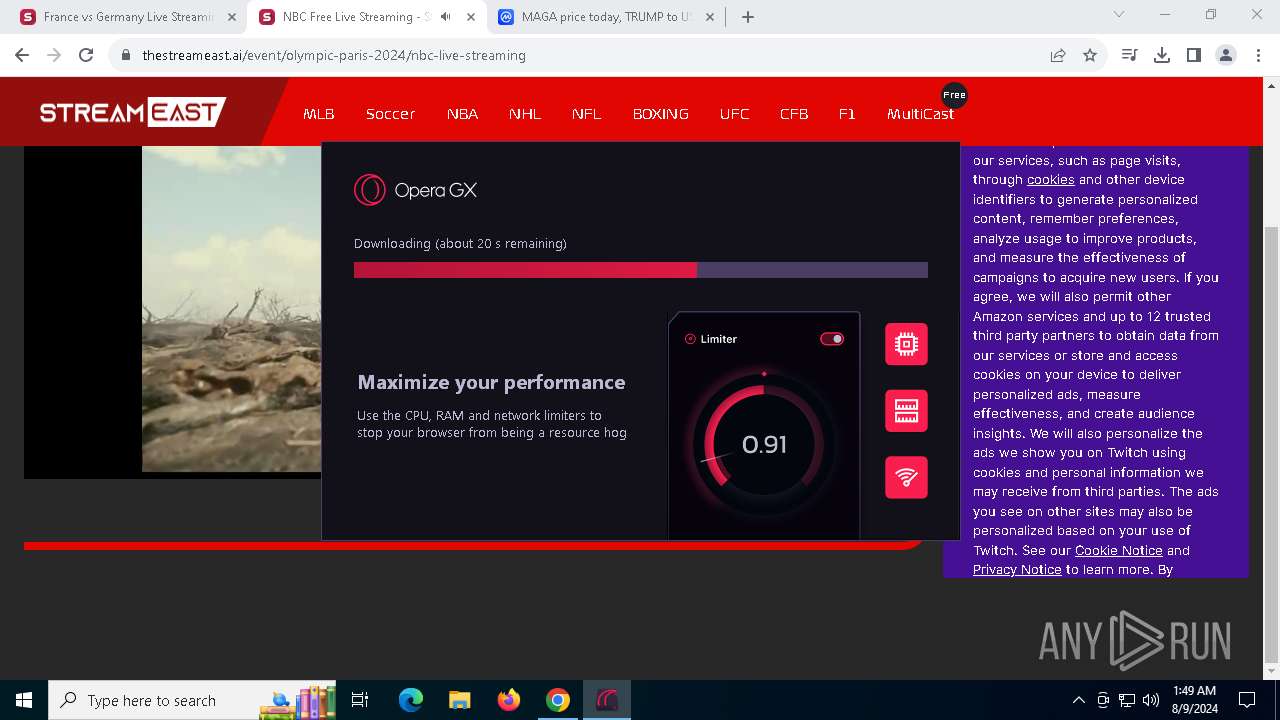This screenshot has height=720, width=1280.
Task: Open Chrome downloads icon
Action: [x=1162, y=55]
